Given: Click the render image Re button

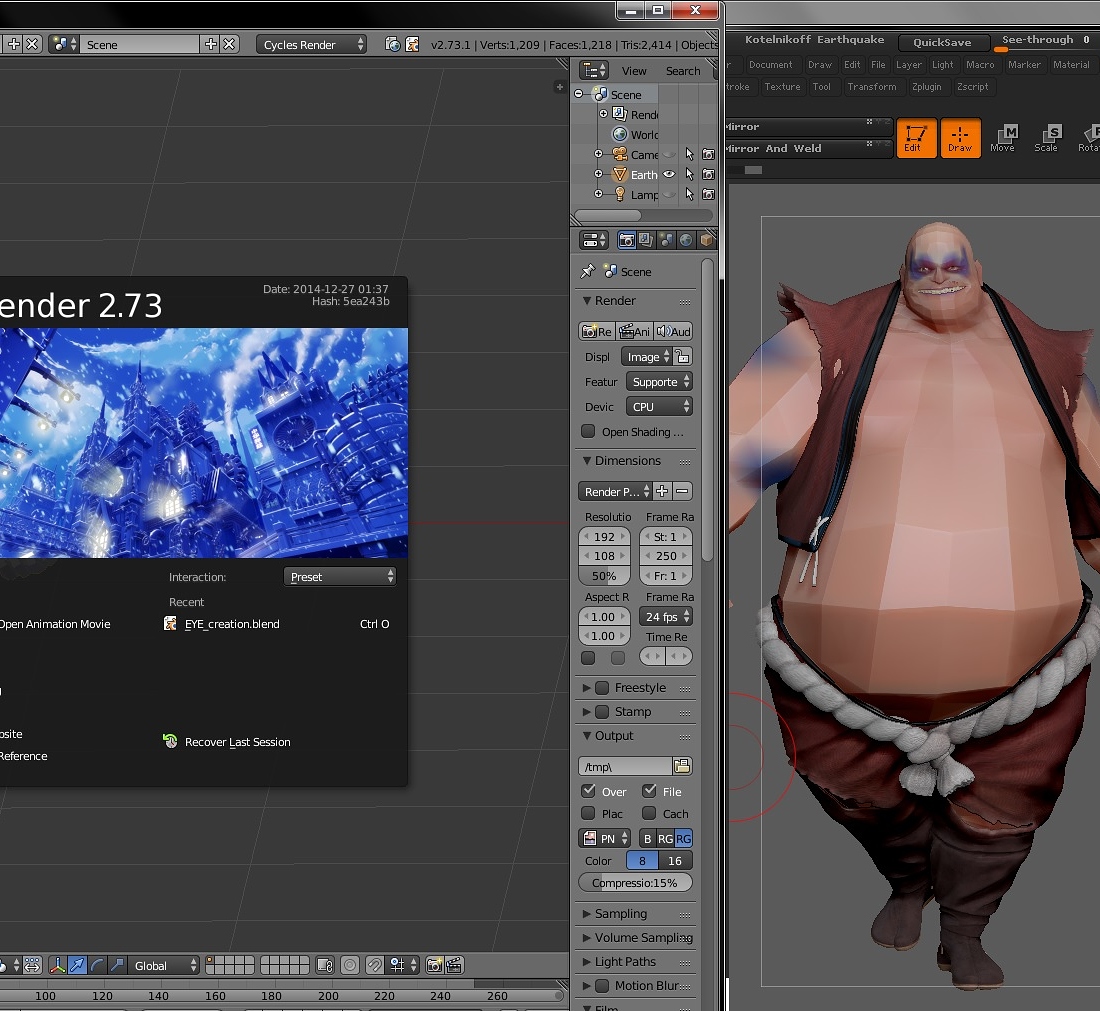Looking at the screenshot, I should [596, 331].
